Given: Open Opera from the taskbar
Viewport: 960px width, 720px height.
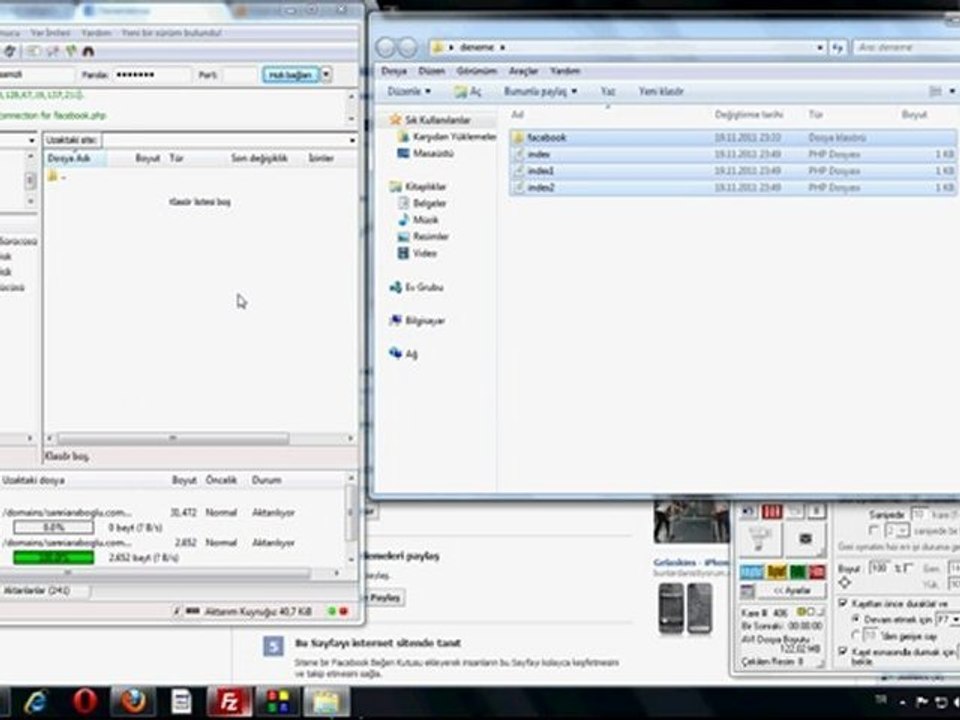Looking at the screenshot, I should coord(85,702).
